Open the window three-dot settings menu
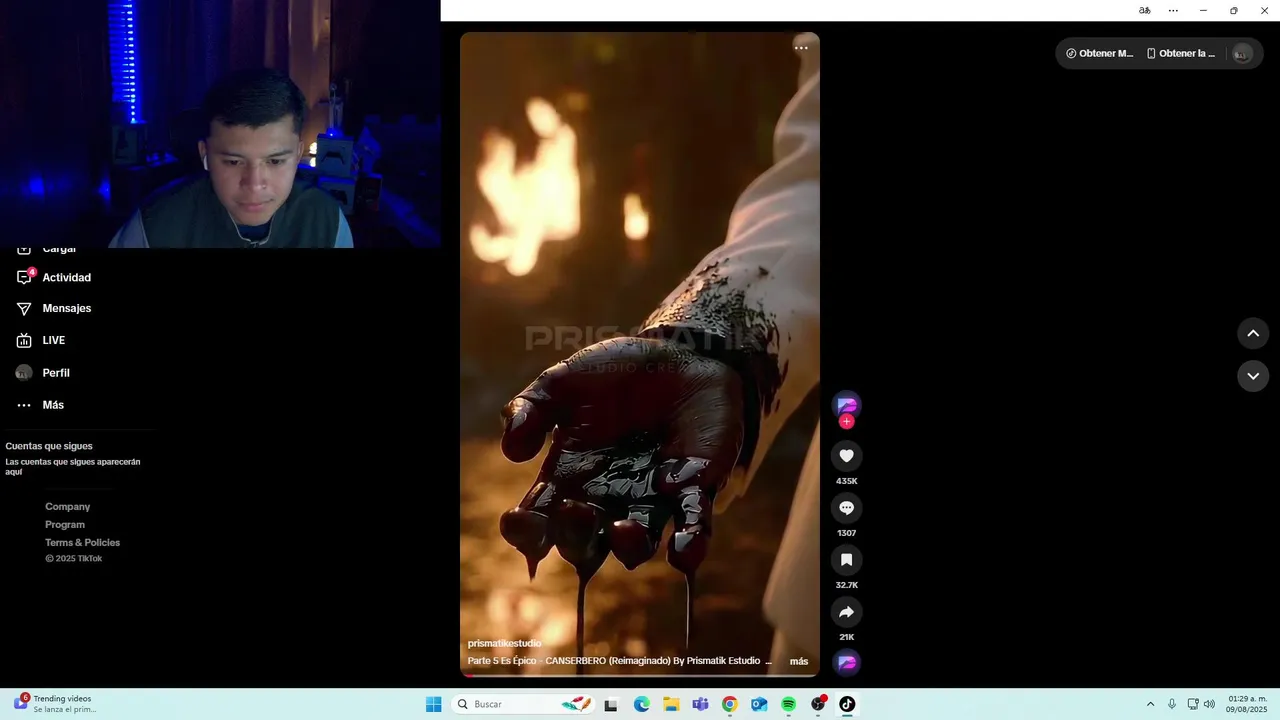 coord(1173,11)
